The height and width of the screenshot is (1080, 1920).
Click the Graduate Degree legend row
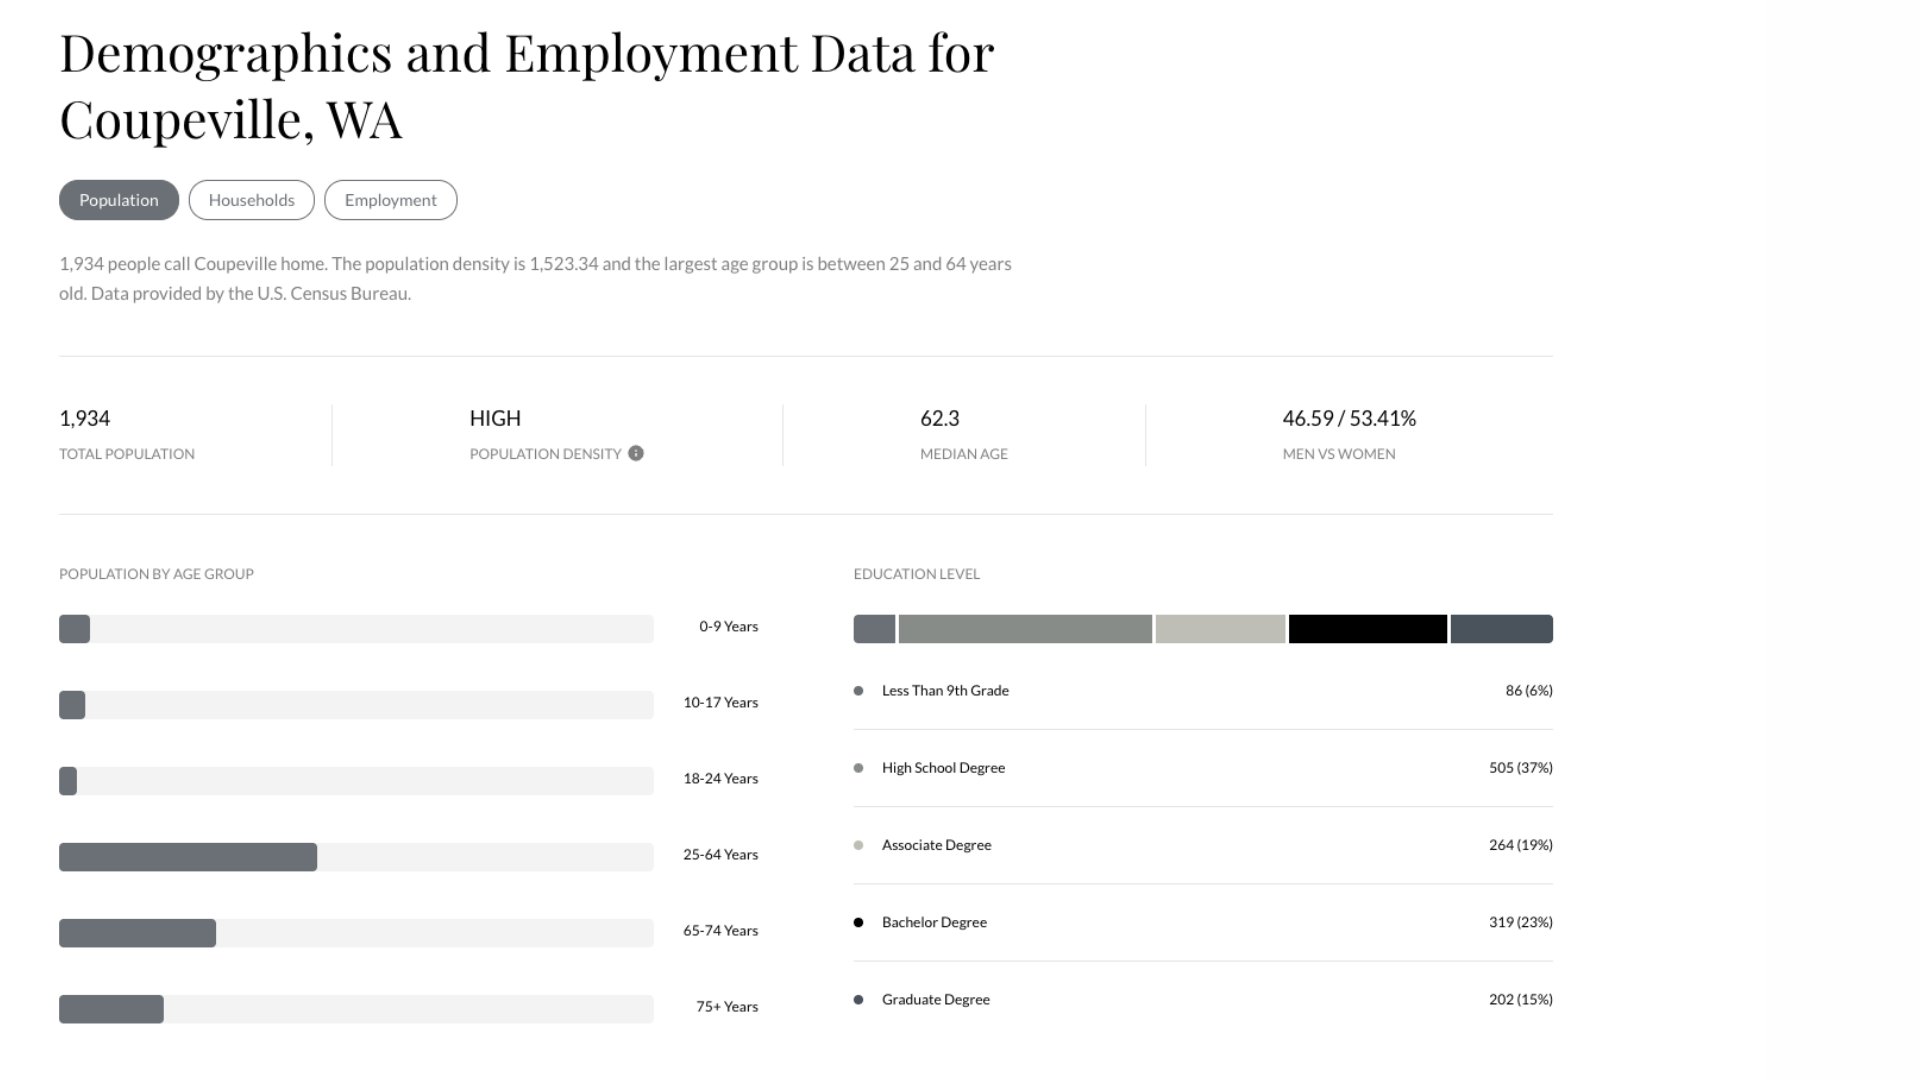[x=1202, y=999]
